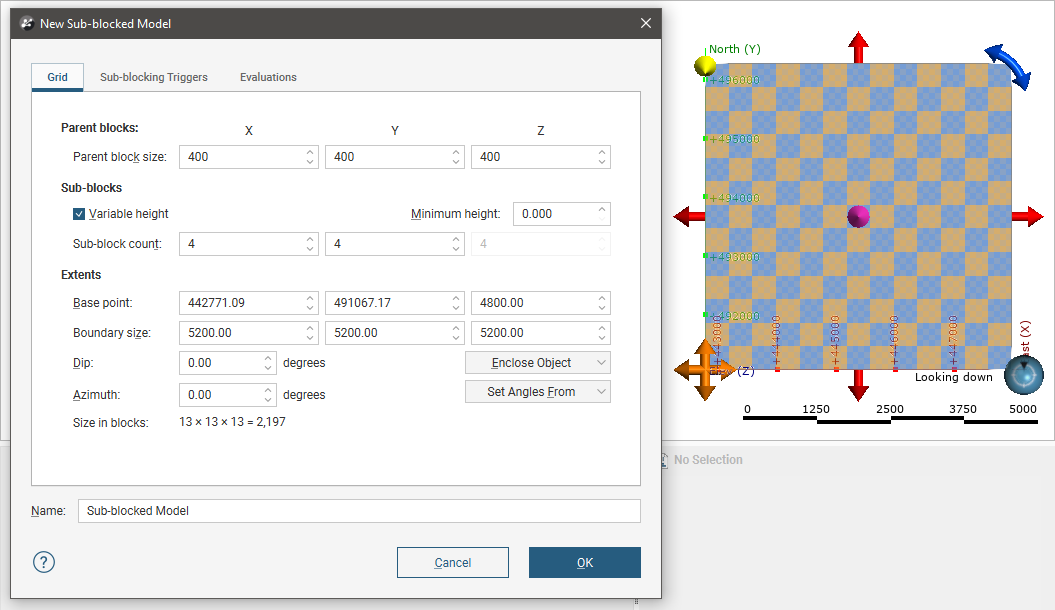The height and width of the screenshot is (610, 1055).
Task: Click the Parent block size X field
Action: [240, 157]
